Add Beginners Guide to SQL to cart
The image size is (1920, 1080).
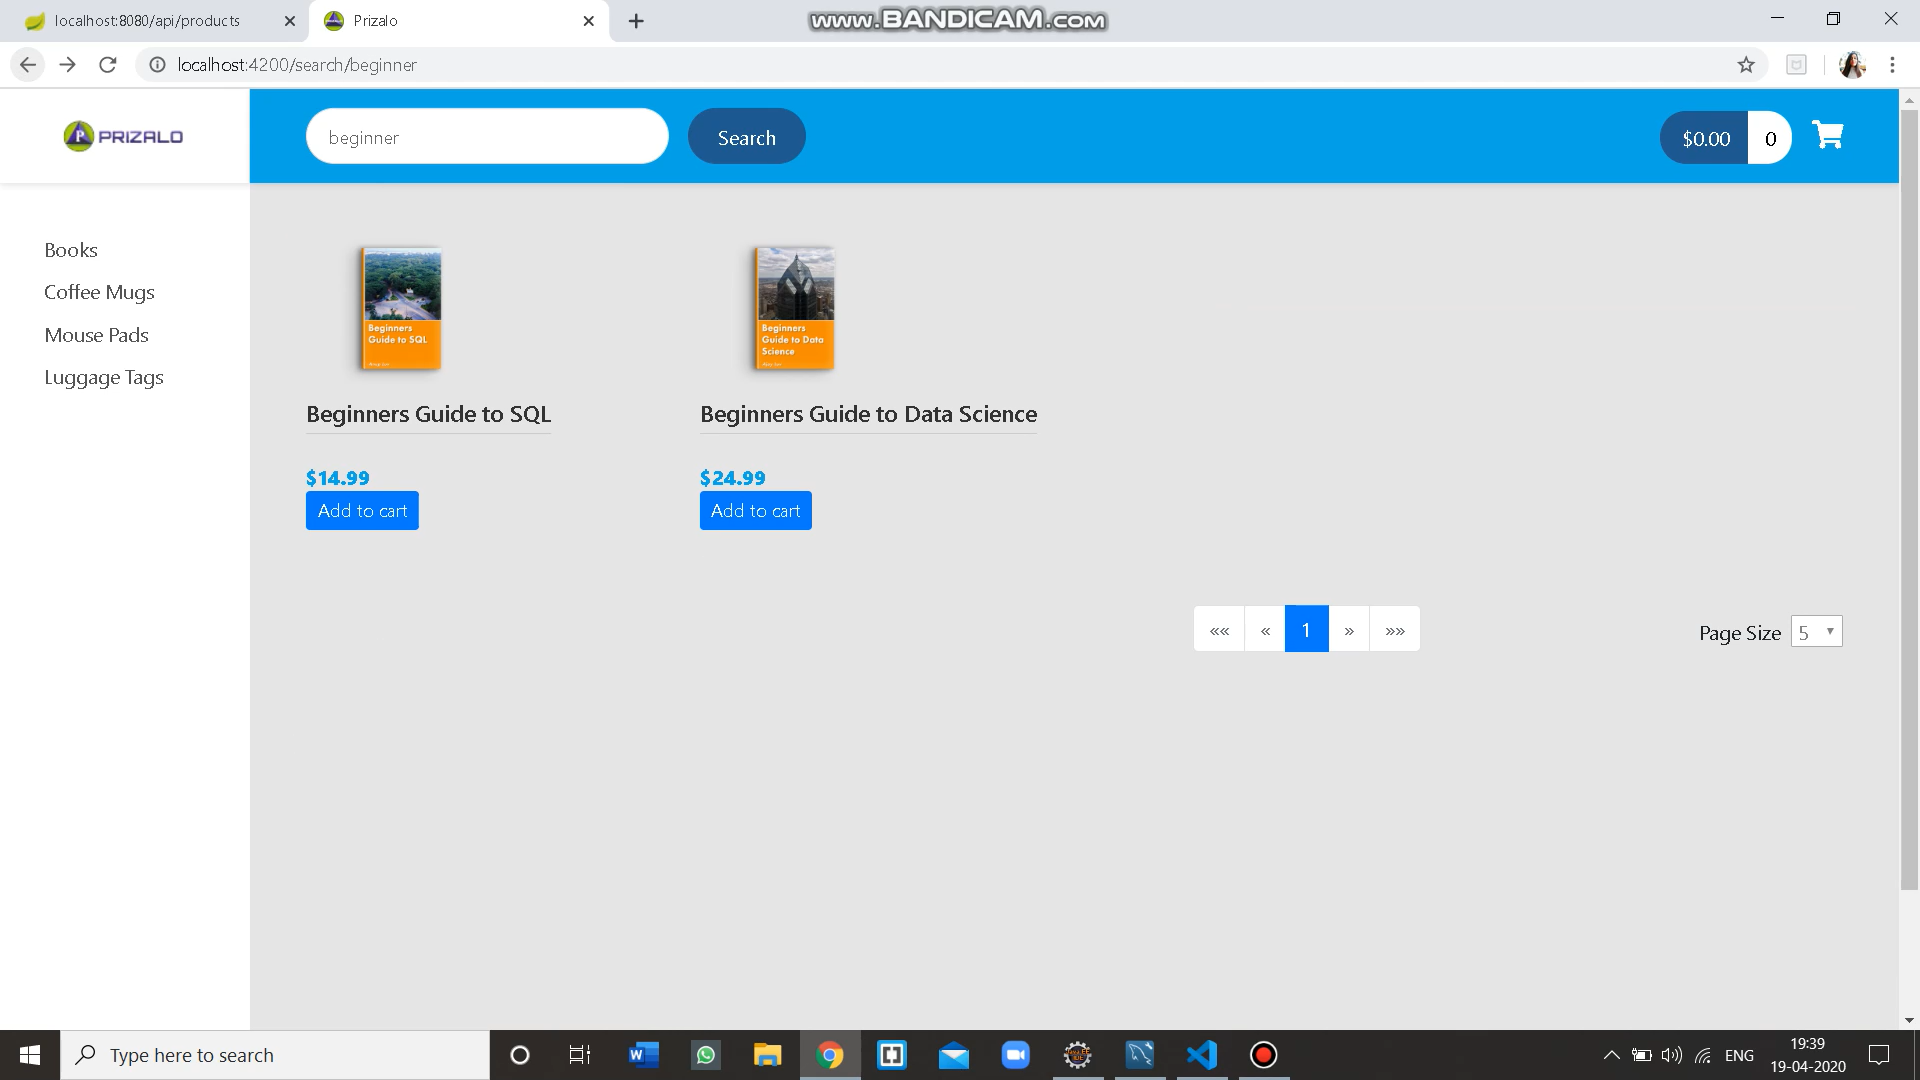point(362,510)
